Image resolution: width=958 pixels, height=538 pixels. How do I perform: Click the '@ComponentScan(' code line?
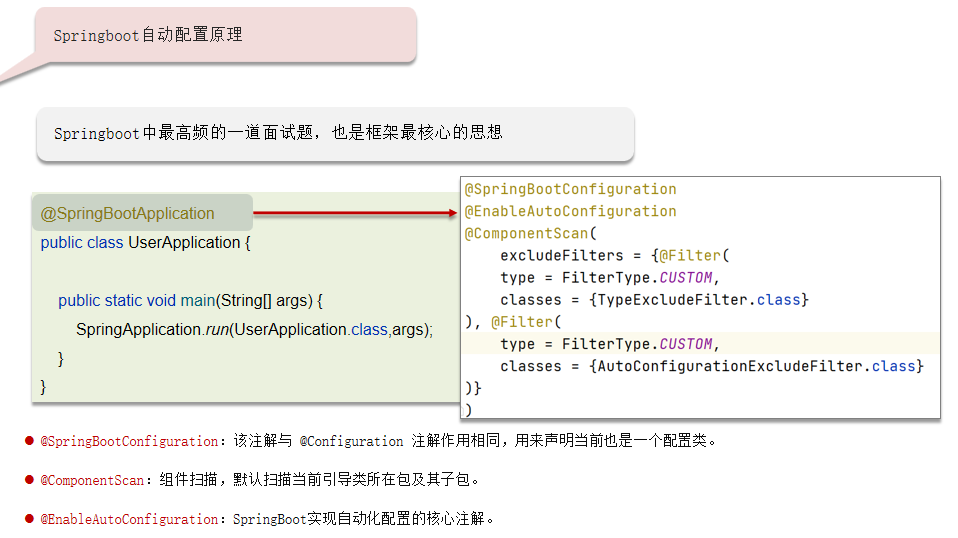531,233
